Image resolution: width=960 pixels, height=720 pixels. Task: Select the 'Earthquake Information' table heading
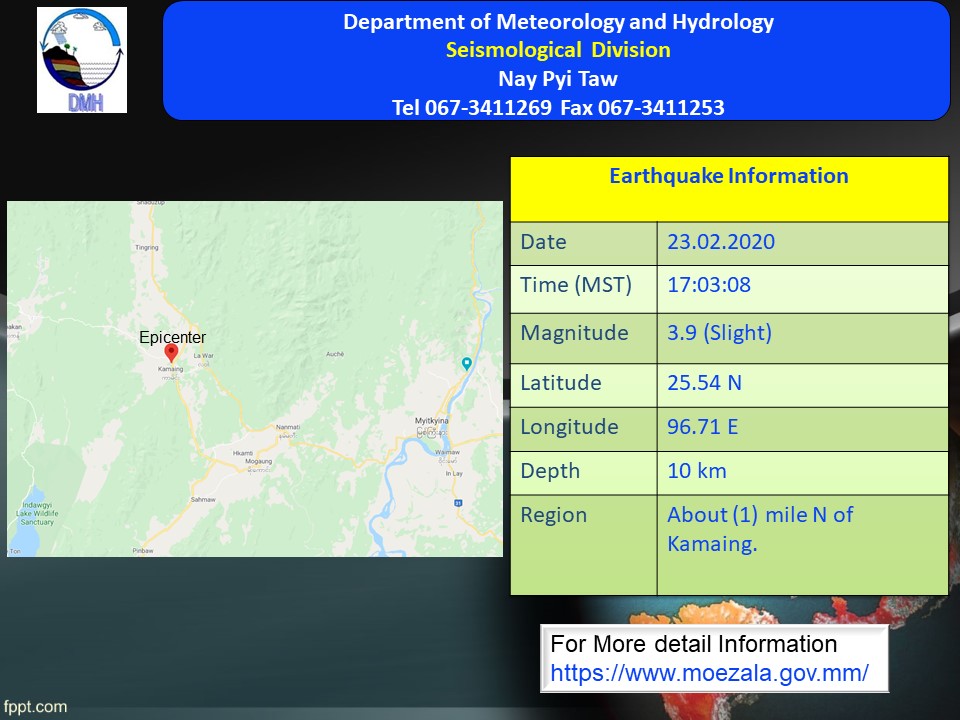click(729, 176)
